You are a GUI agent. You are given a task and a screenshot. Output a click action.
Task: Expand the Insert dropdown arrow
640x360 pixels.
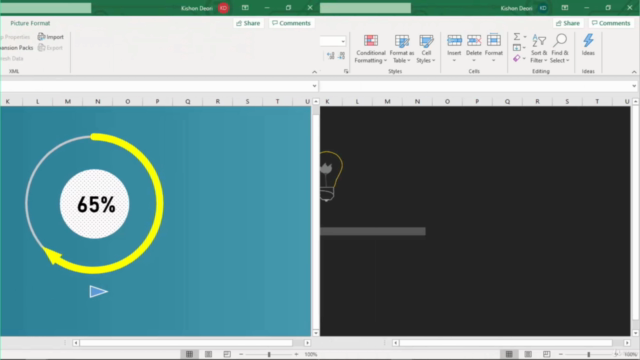coord(454,60)
